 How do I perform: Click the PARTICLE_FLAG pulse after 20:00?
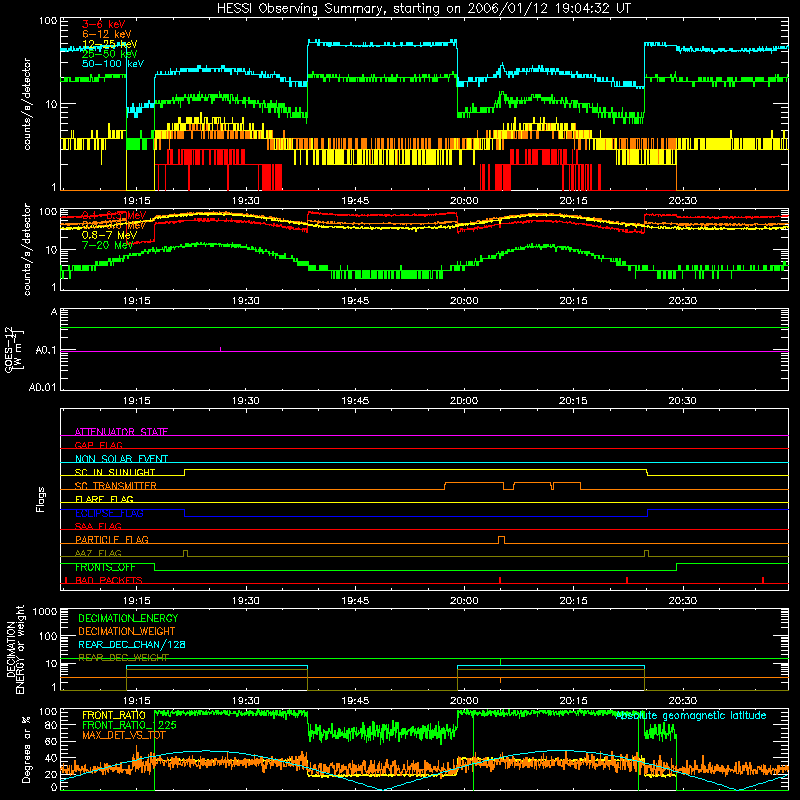tap(502, 540)
